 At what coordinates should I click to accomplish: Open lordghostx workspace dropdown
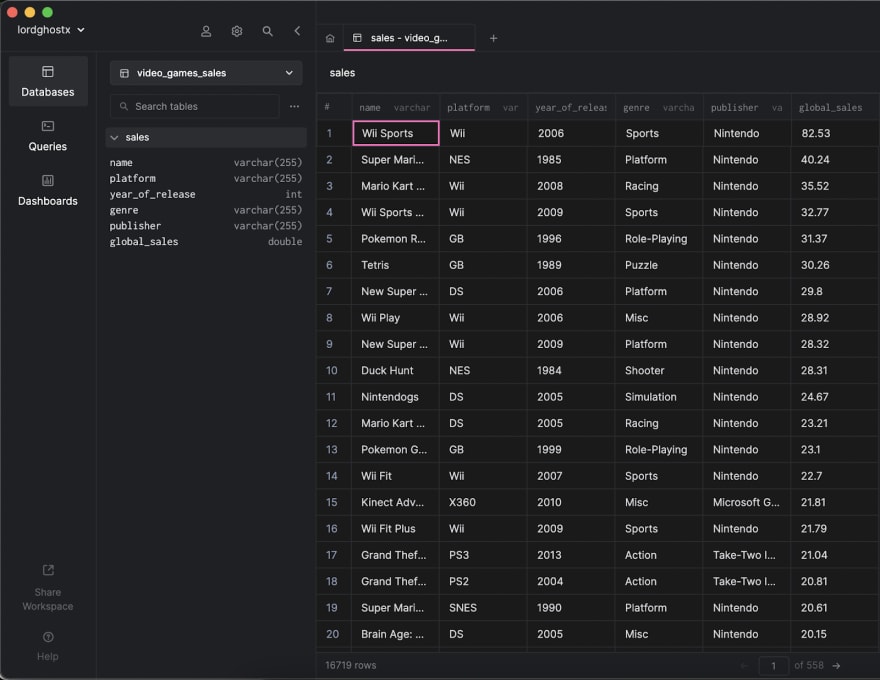[51, 30]
